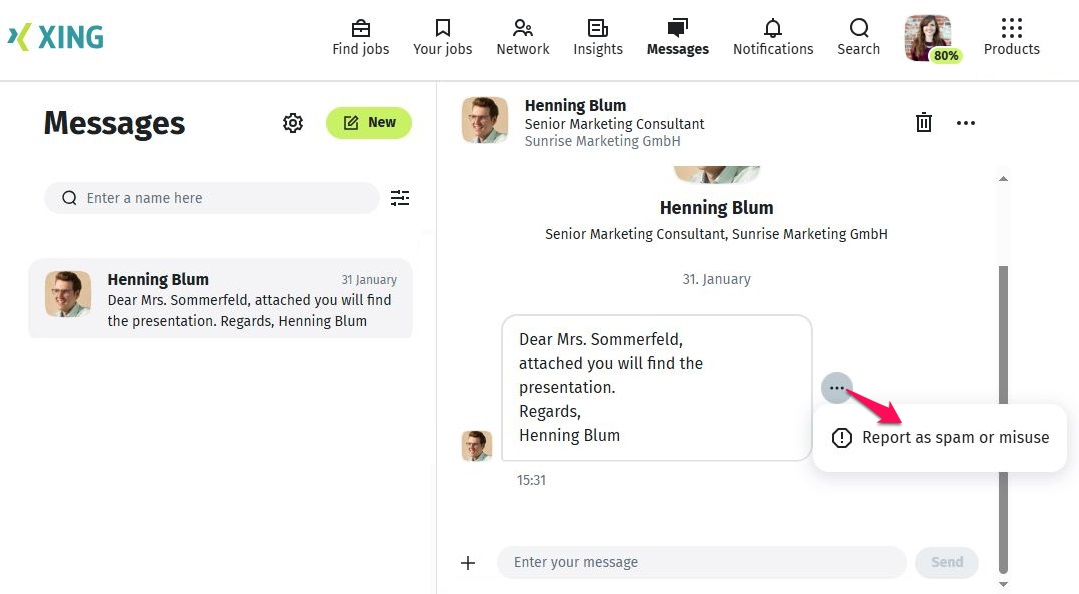Open message filter sliders icon
The image size is (1079, 594).
[x=400, y=198]
